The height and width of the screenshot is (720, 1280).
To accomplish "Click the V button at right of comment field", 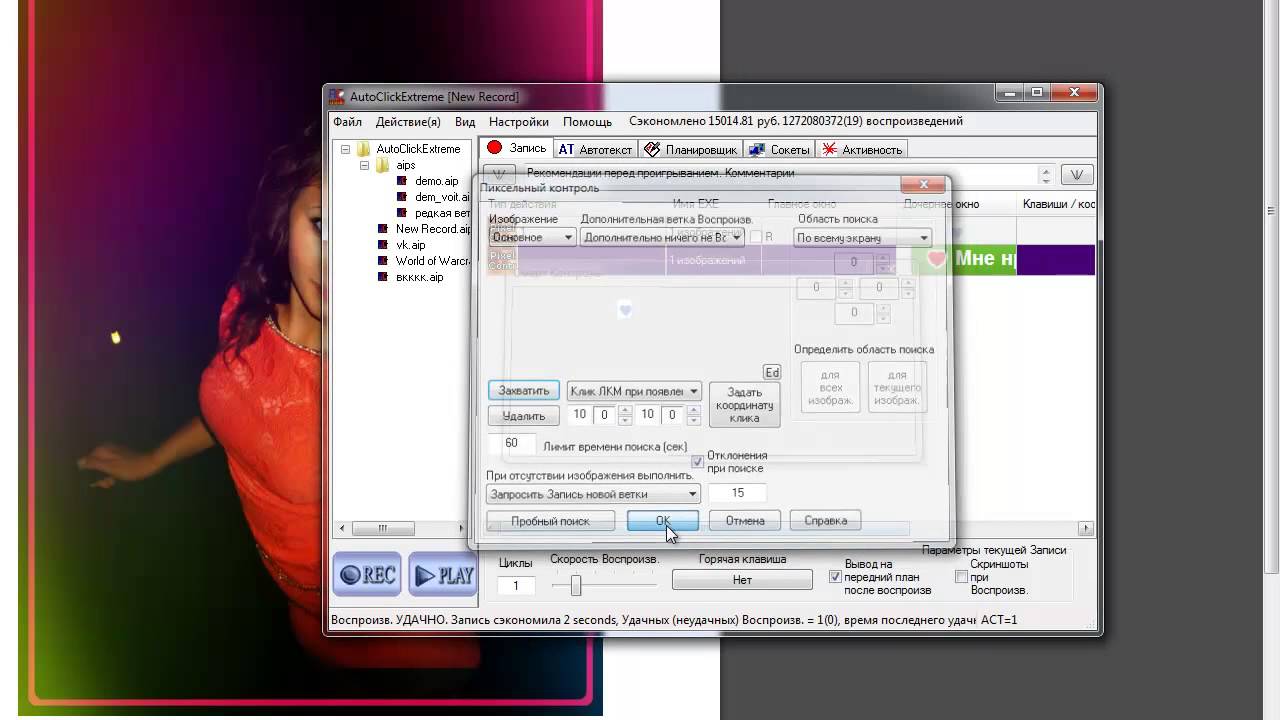I will click(x=1076, y=175).
